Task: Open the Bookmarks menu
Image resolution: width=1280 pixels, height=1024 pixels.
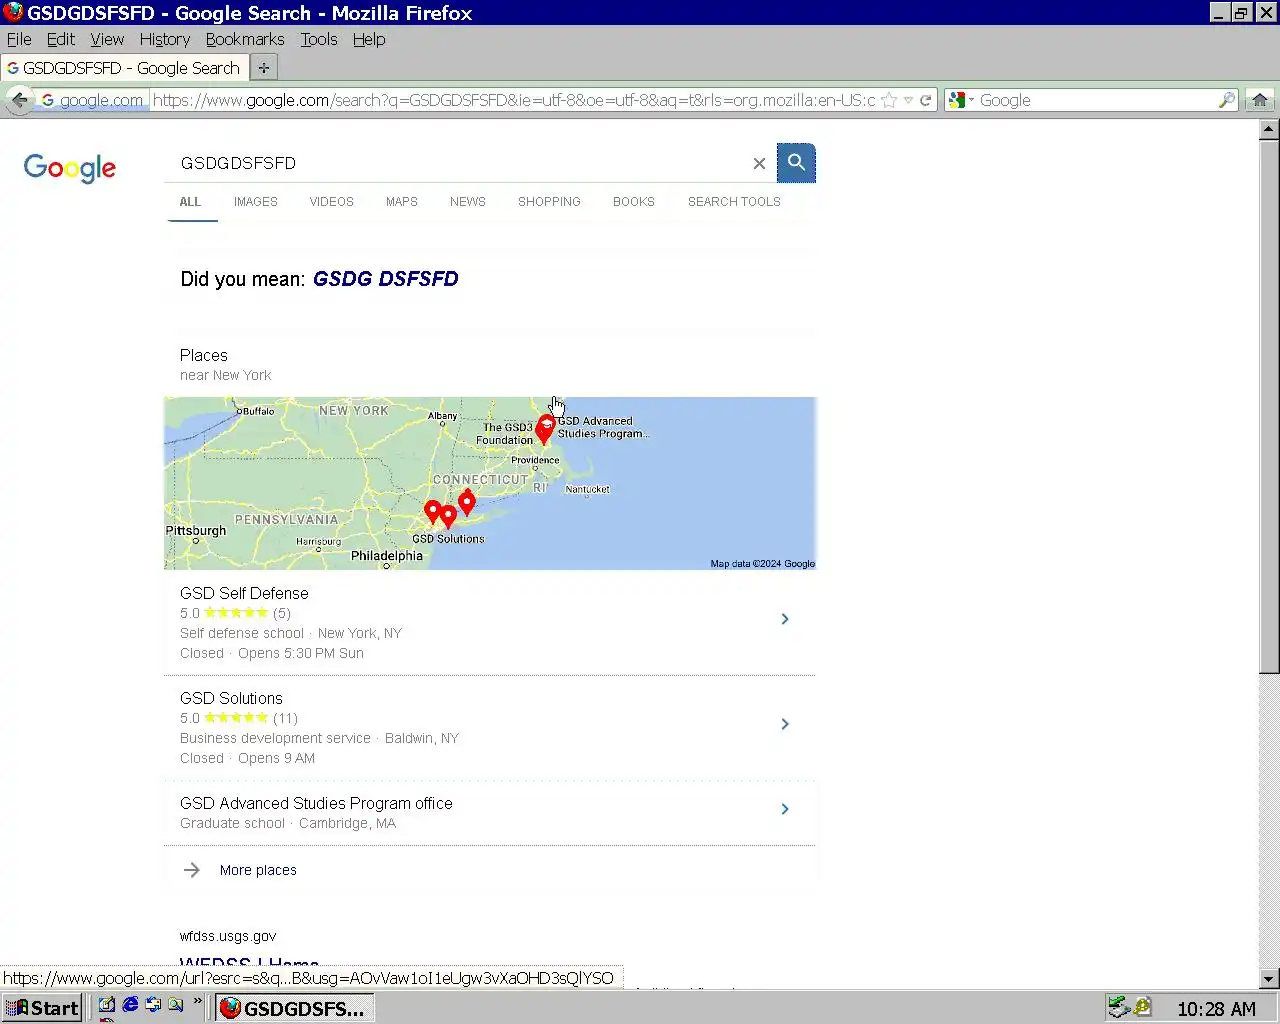Action: [245, 39]
